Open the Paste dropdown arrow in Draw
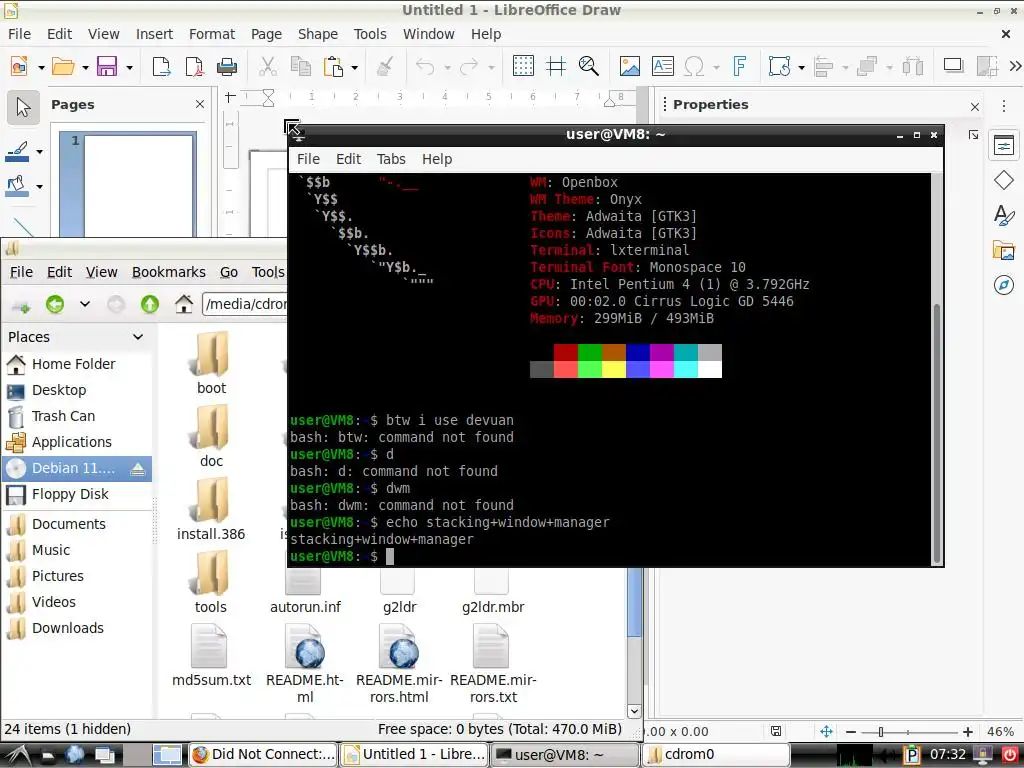The height and width of the screenshot is (768, 1024). tap(355, 67)
